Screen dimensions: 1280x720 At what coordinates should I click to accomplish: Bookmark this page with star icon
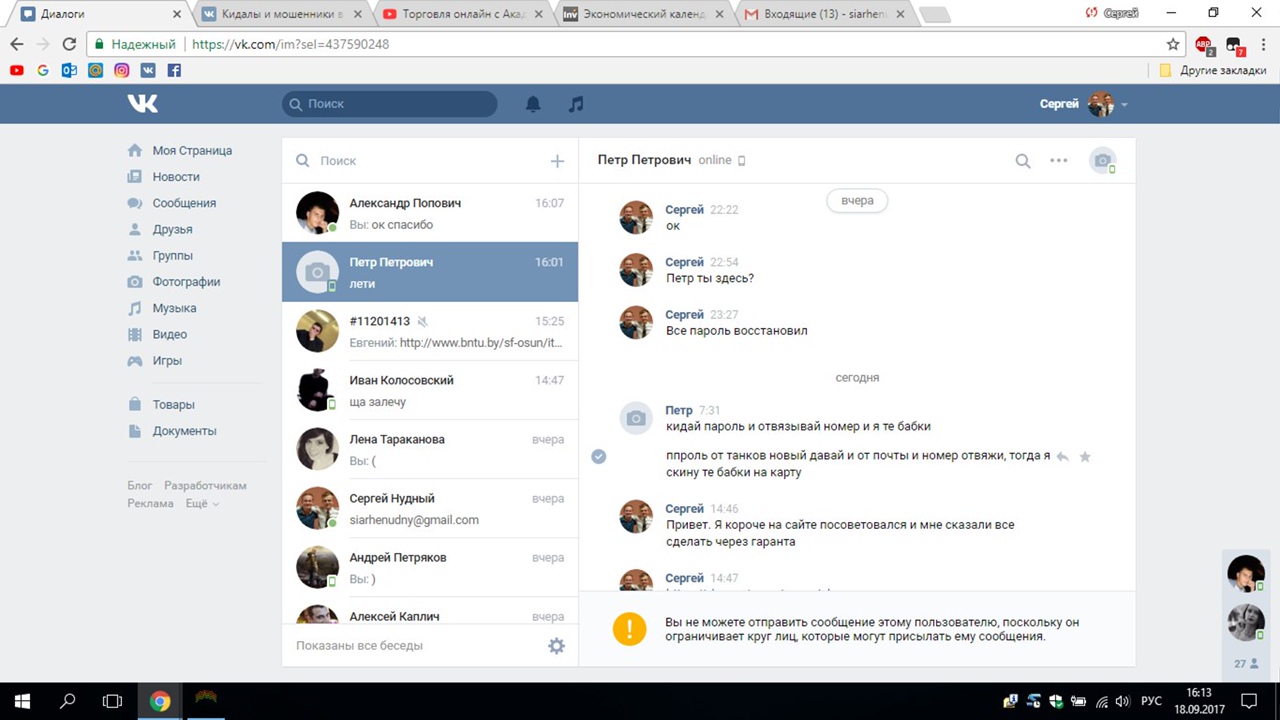[1173, 44]
